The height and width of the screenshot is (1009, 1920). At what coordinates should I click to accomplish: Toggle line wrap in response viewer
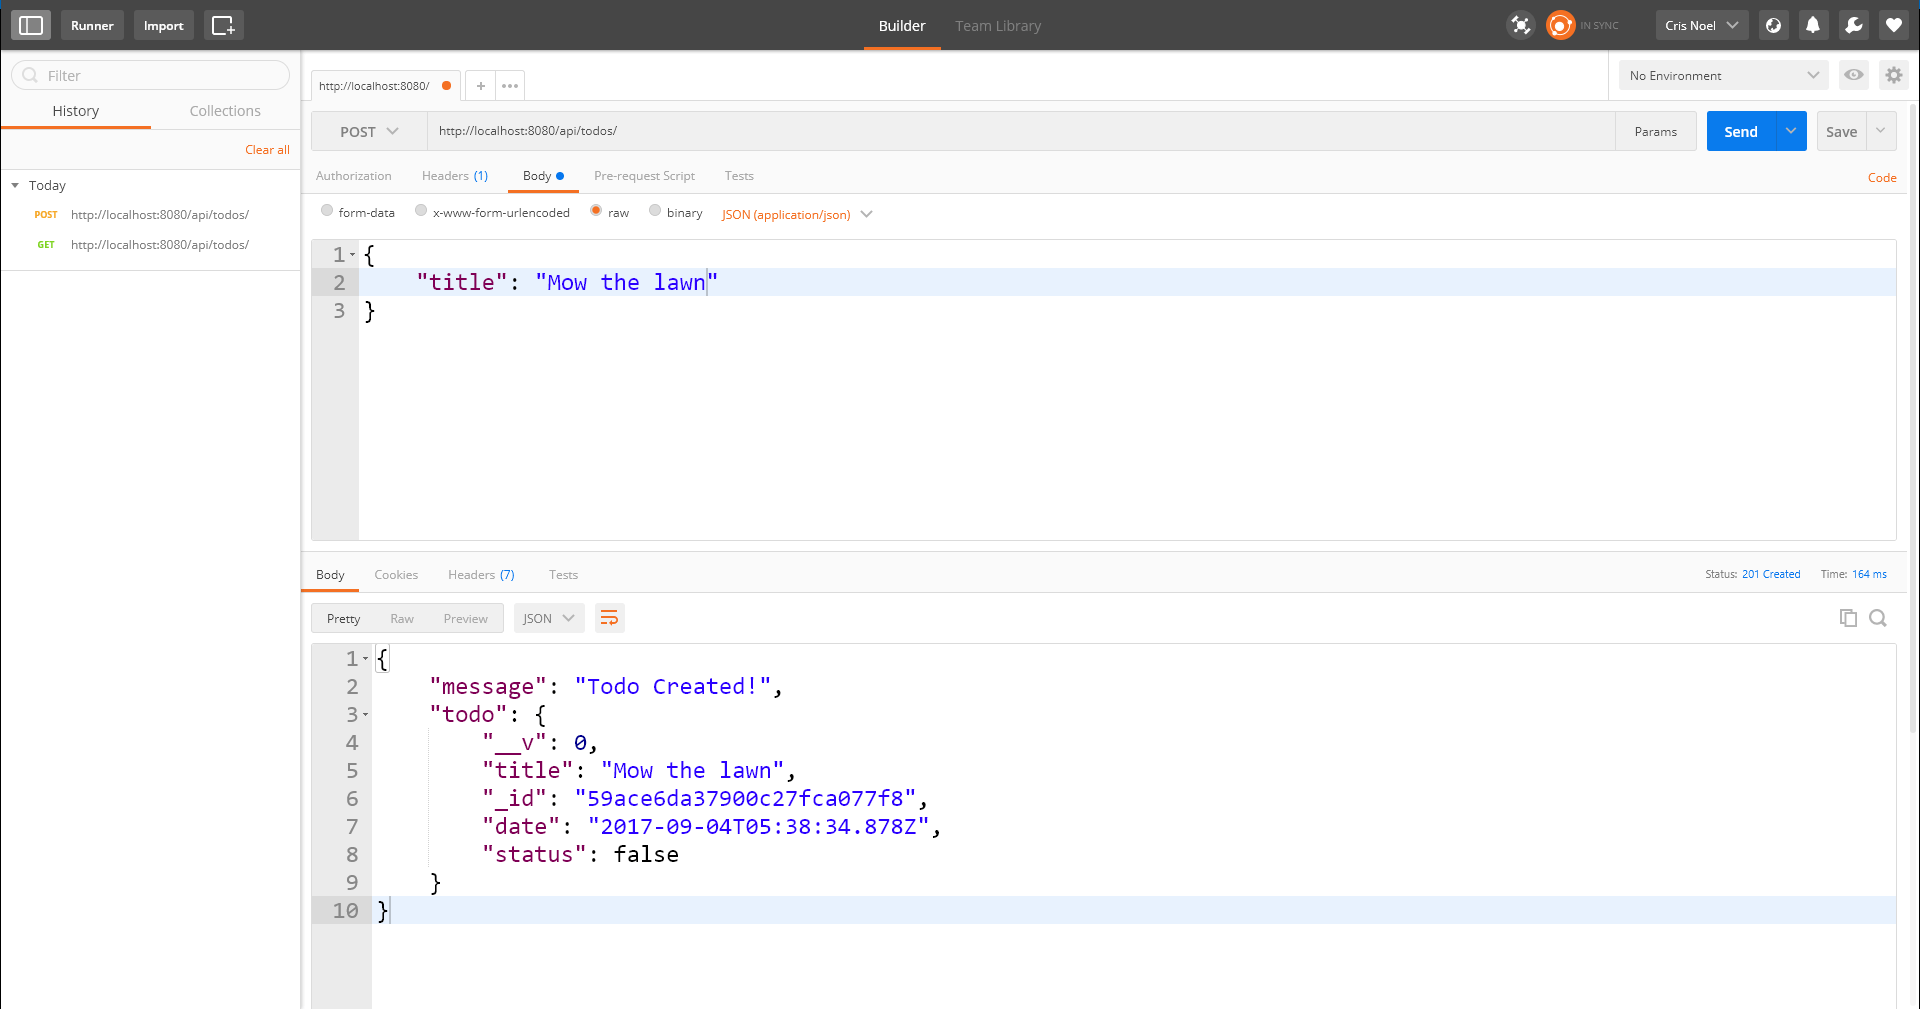coord(609,618)
